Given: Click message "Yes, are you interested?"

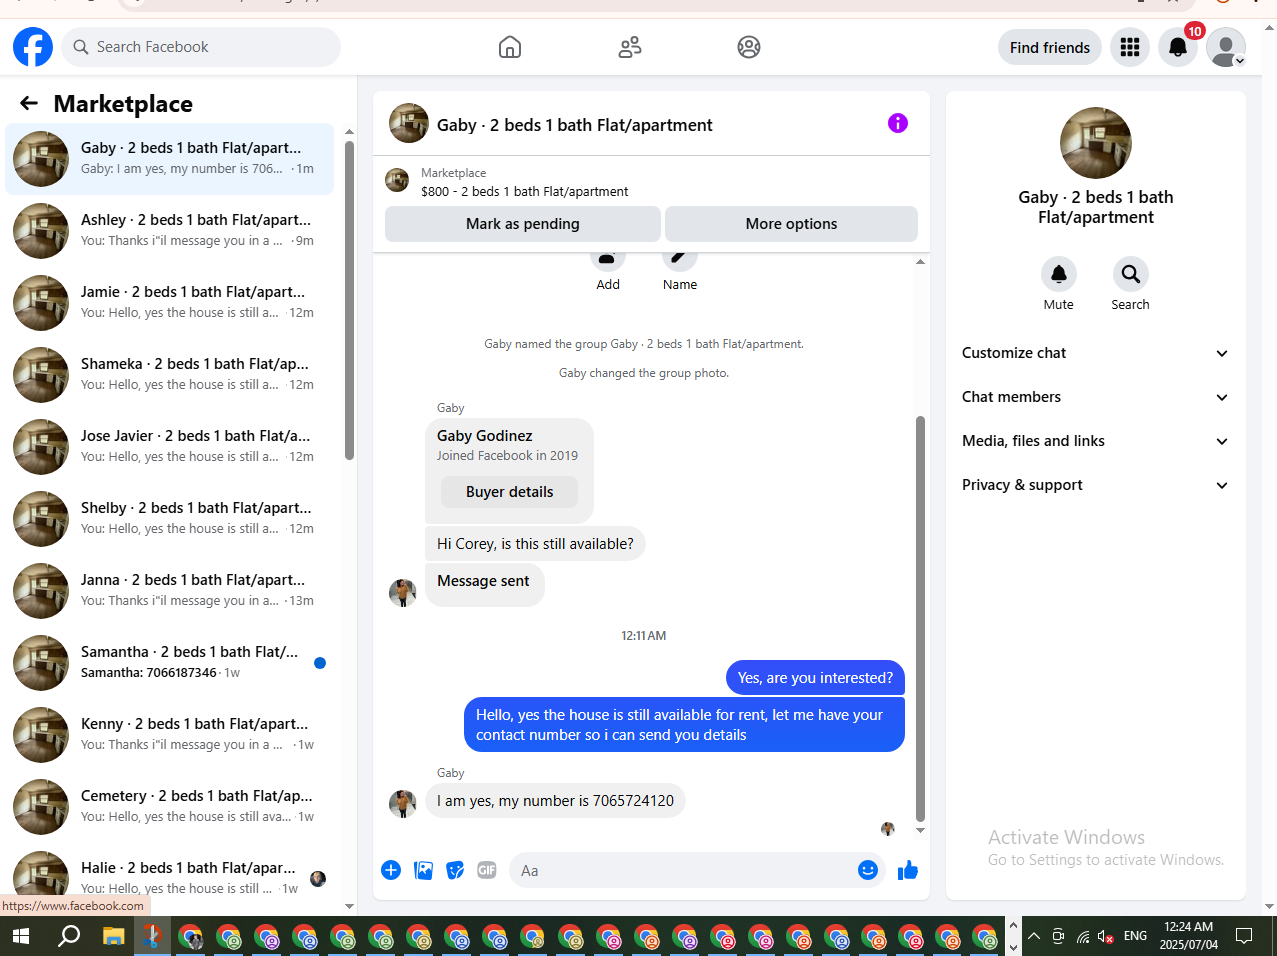Looking at the screenshot, I should [x=815, y=677].
